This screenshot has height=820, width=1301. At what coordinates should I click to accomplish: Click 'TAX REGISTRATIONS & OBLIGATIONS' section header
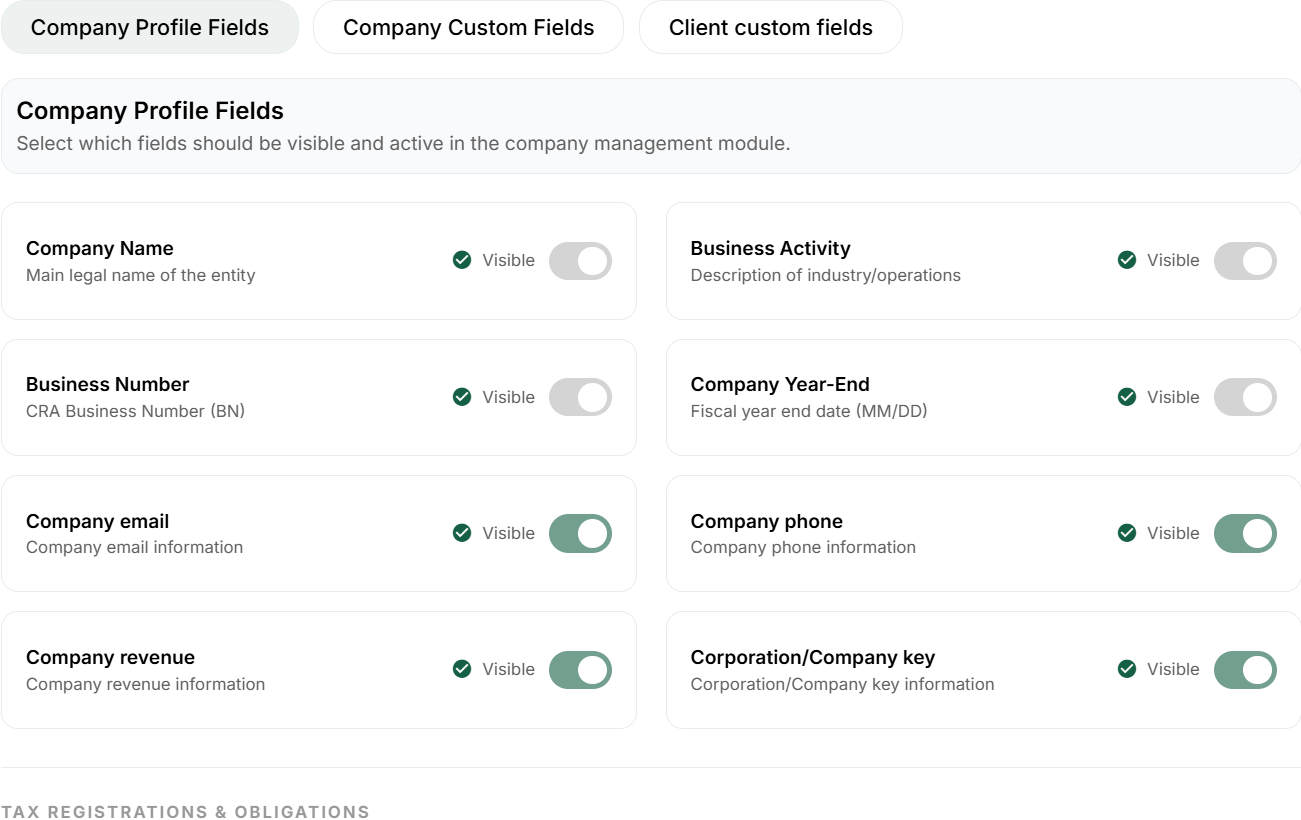185,811
